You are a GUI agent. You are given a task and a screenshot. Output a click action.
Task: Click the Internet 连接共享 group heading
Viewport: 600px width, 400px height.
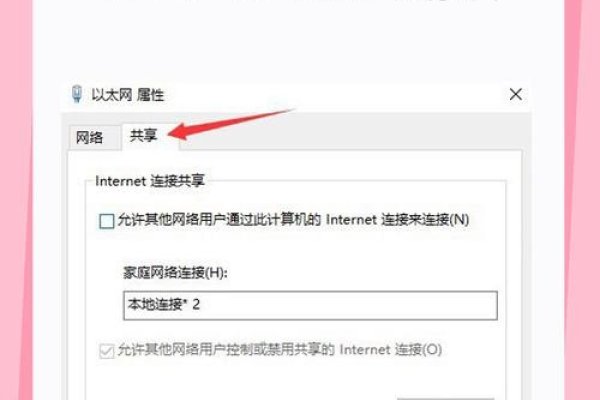[x=150, y=181]
